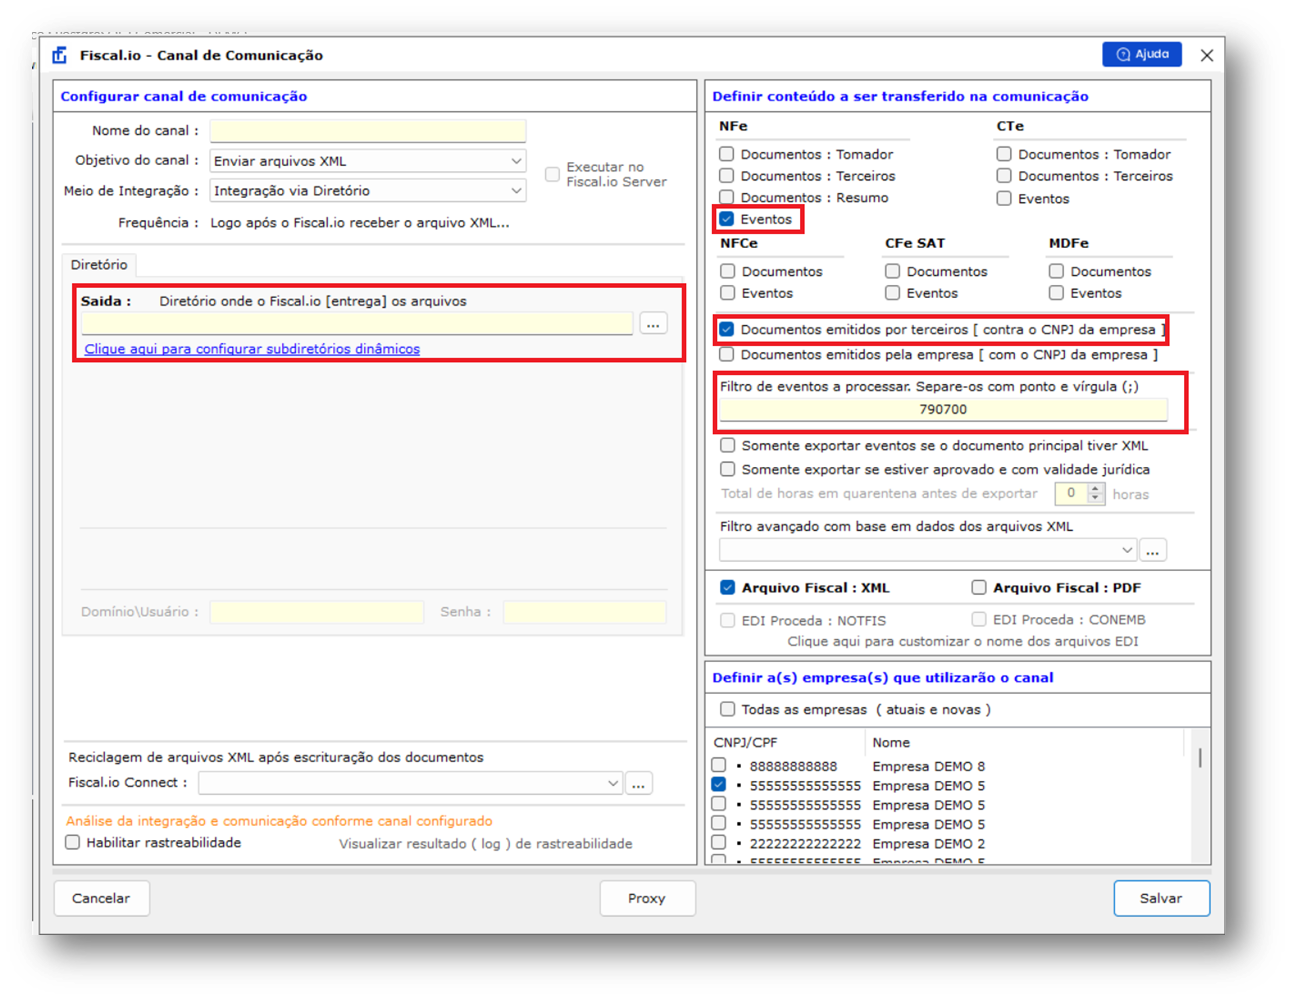Check CTe Documentos : Terceiros
The height and width of the screenshot is (1000, 1291).
tap(1004, 176)
